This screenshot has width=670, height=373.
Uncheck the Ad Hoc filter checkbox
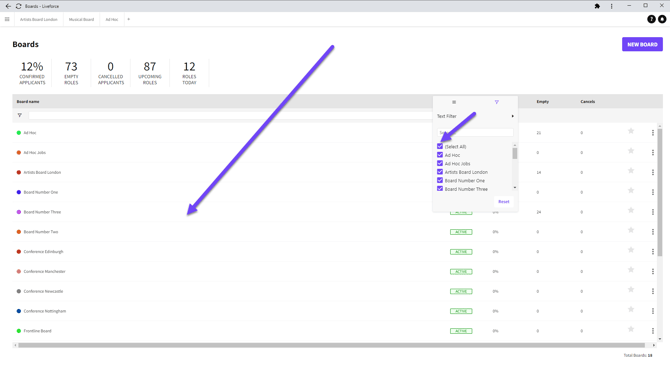point(440,155)
